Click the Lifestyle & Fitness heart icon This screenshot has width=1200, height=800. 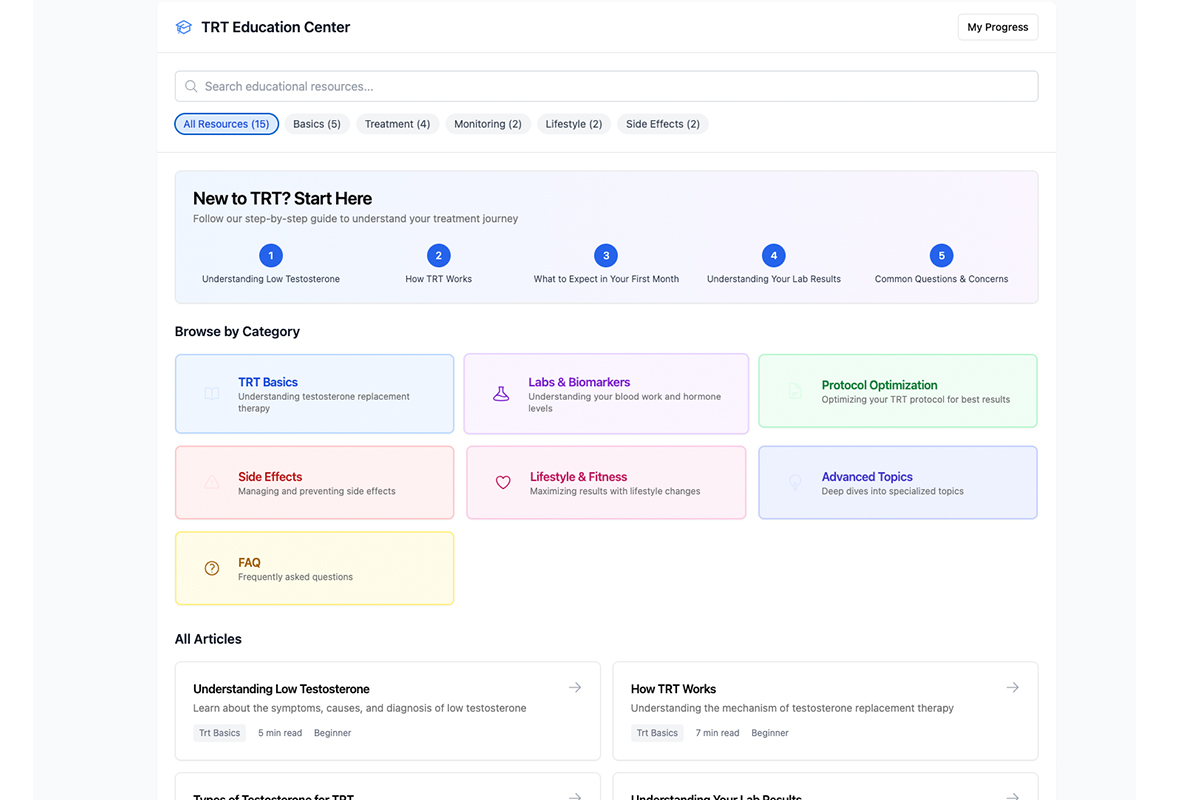point(502,482)
